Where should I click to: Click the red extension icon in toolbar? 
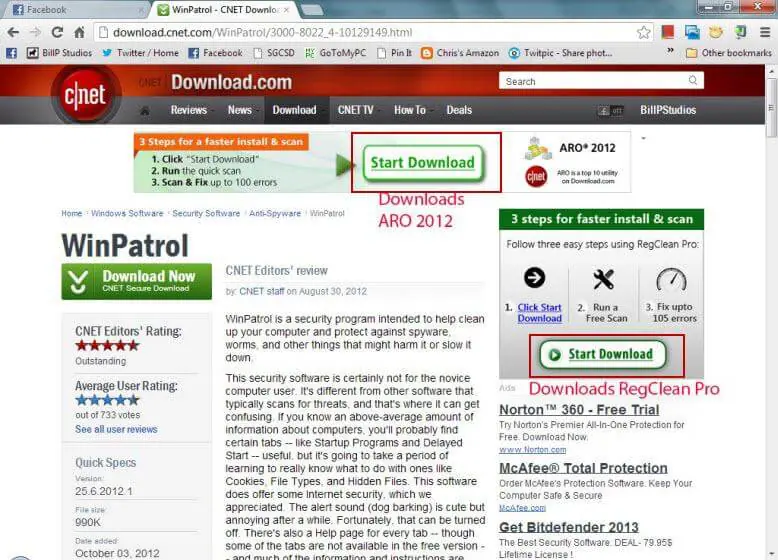668,32
